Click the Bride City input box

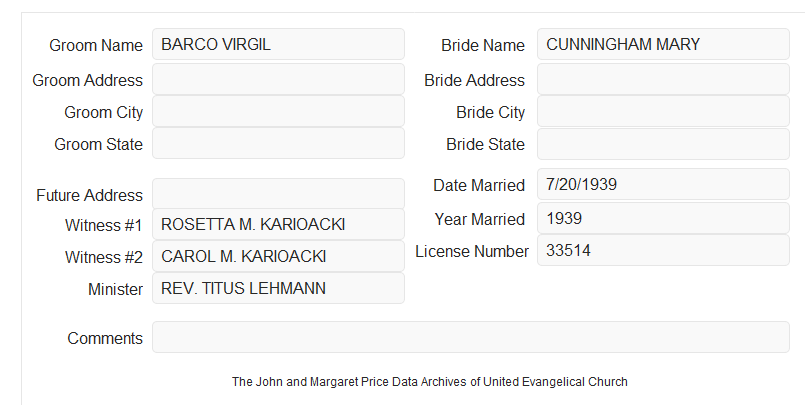[663, 111]
